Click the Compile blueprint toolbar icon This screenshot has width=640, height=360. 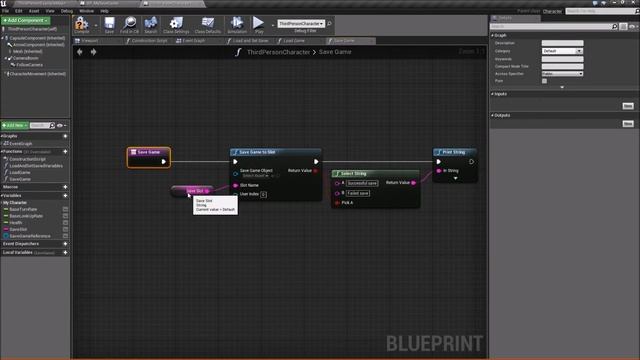tap(82, 23)
